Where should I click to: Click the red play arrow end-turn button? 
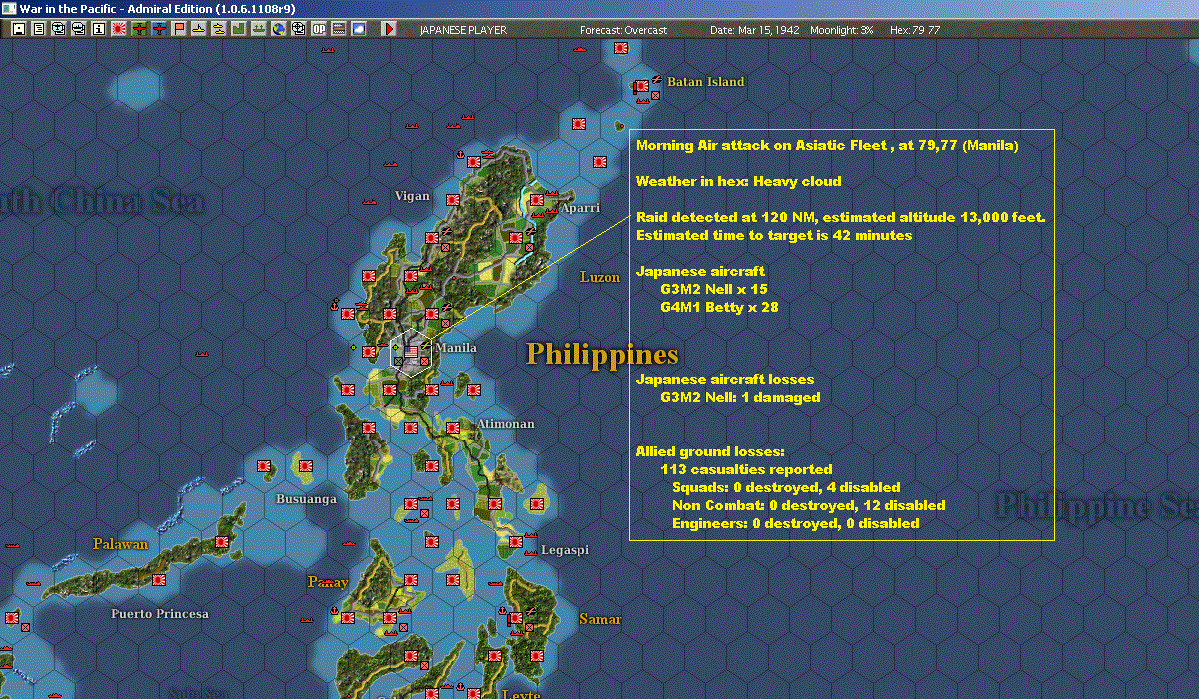pyautogui.click(x=388, y=29)
